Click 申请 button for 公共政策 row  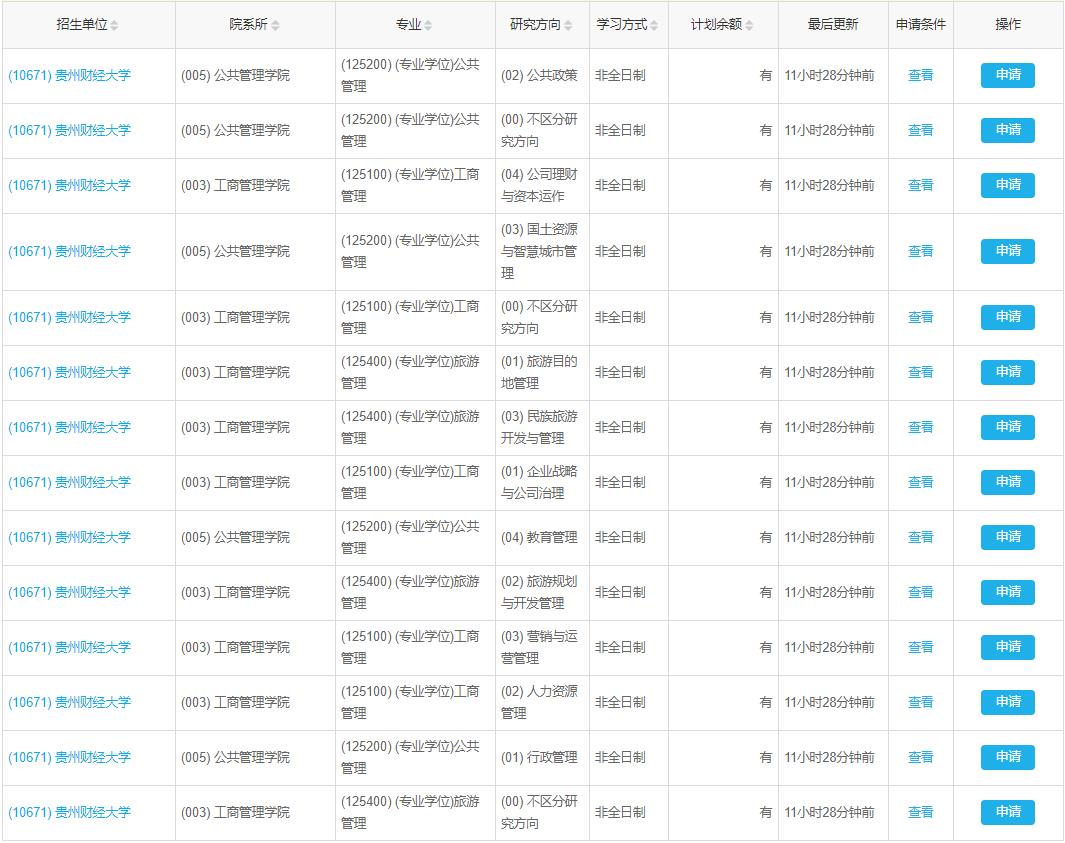coord(1007,75)
